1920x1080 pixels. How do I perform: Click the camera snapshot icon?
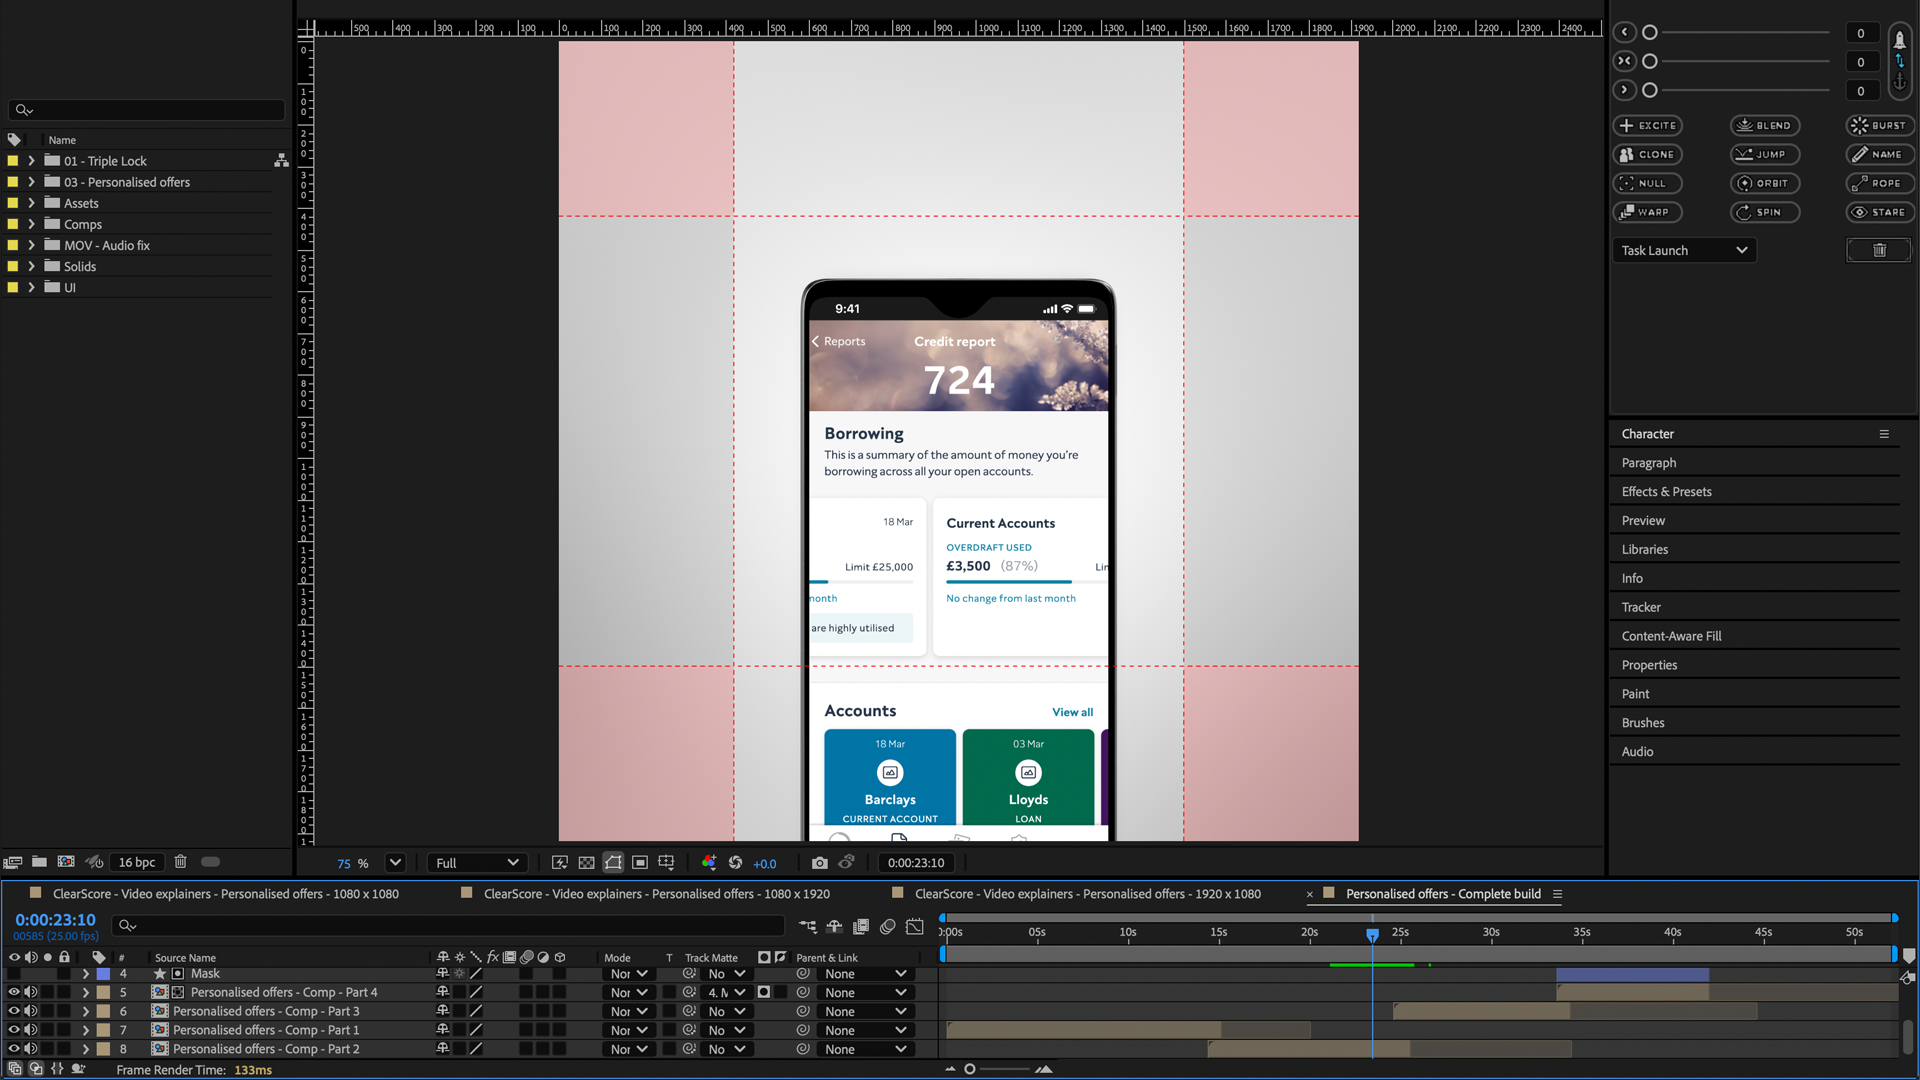[x=820, y=863]
